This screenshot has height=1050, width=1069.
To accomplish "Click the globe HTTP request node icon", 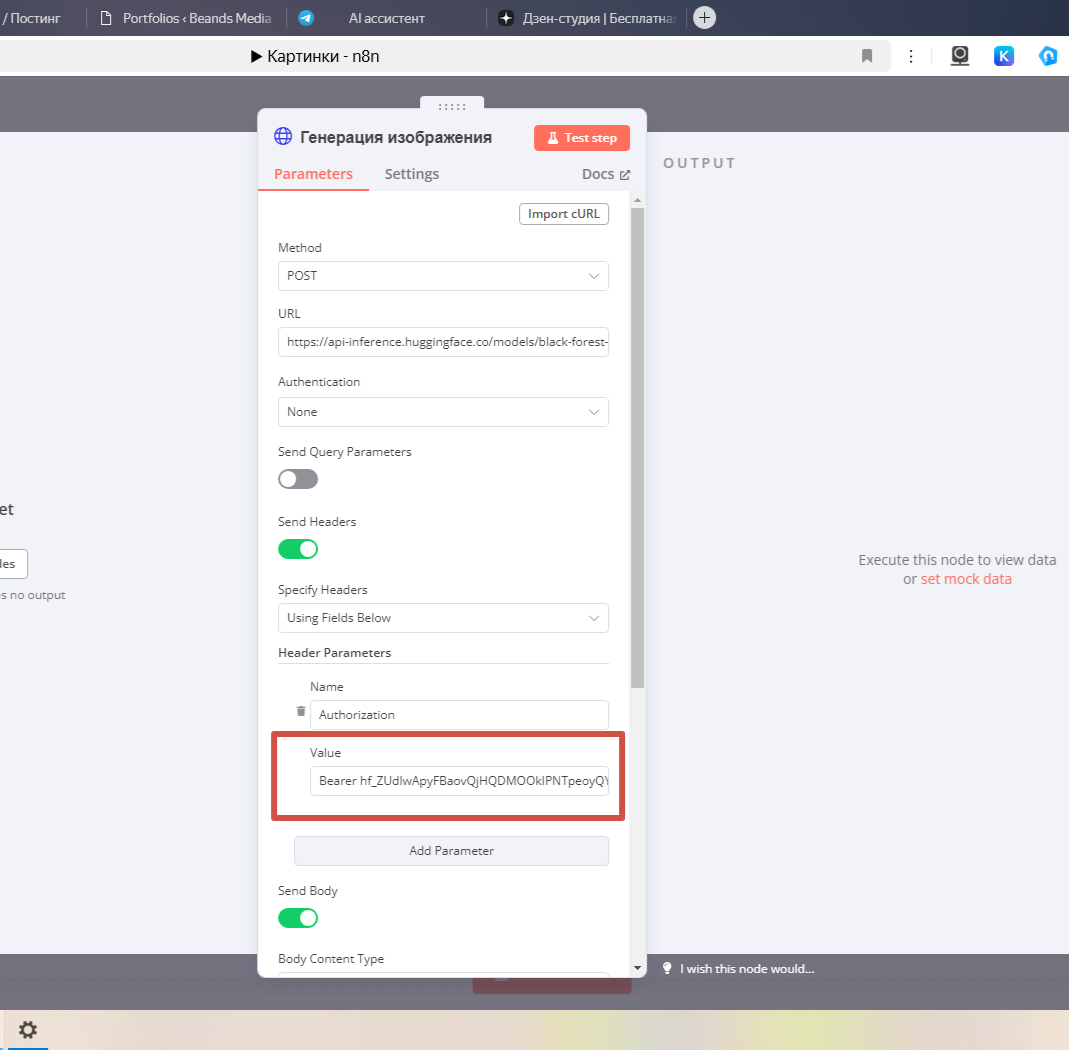I will point(283,136).
